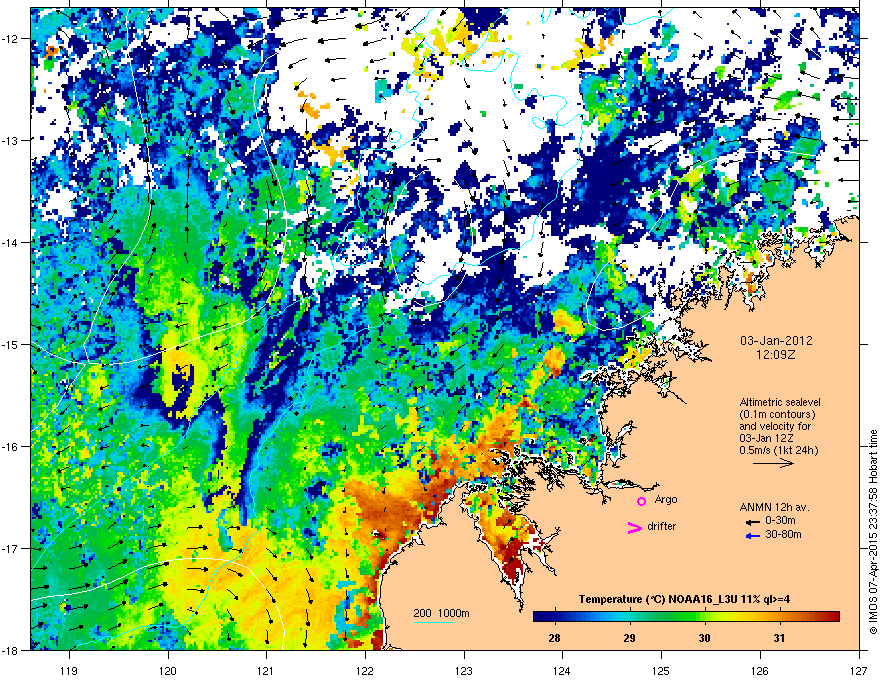The image size is (880, 680).
Task: Click the longitude axis label 123
Action: click(x=464, y=670)
